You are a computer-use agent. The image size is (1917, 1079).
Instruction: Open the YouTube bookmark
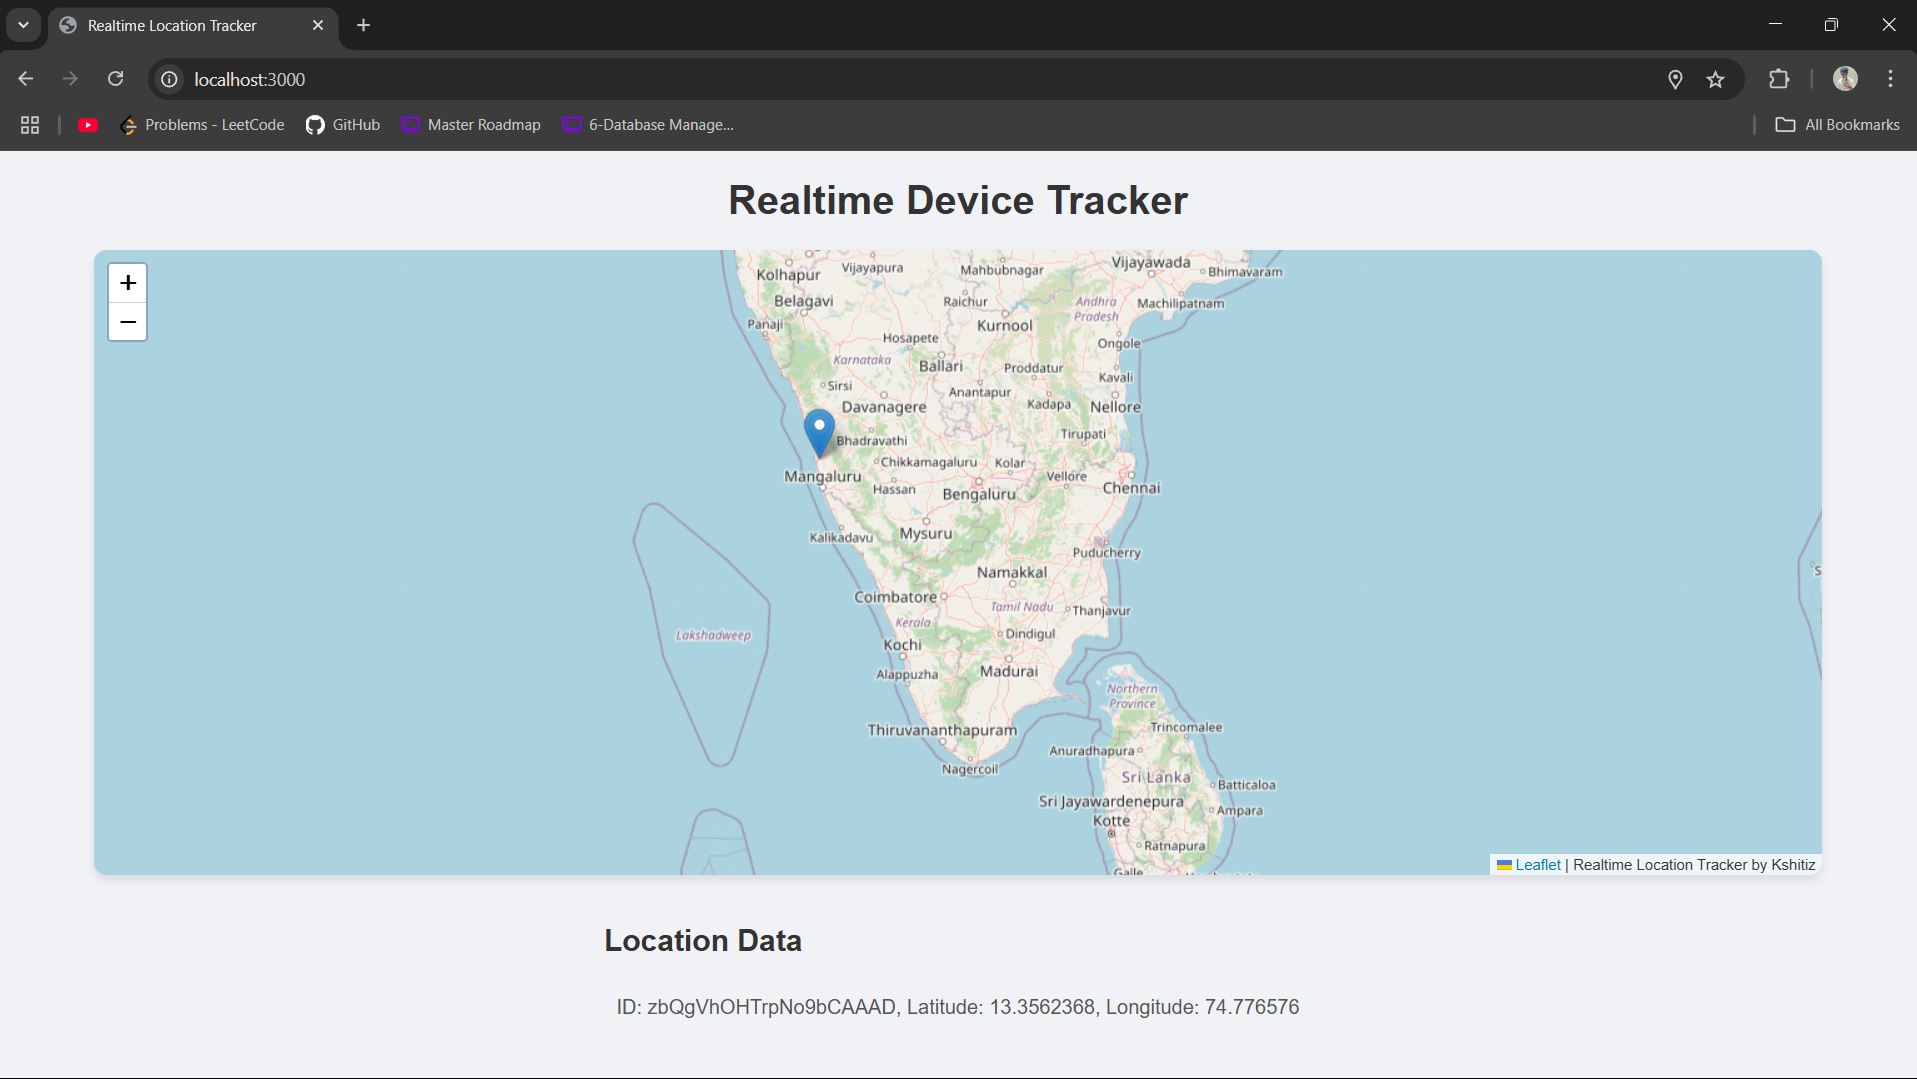[x=88, y=125]
